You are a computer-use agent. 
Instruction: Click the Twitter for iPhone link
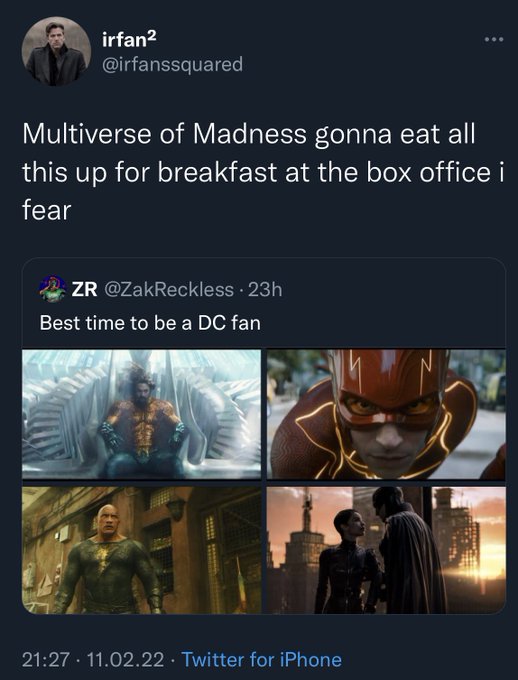[262, 660]
